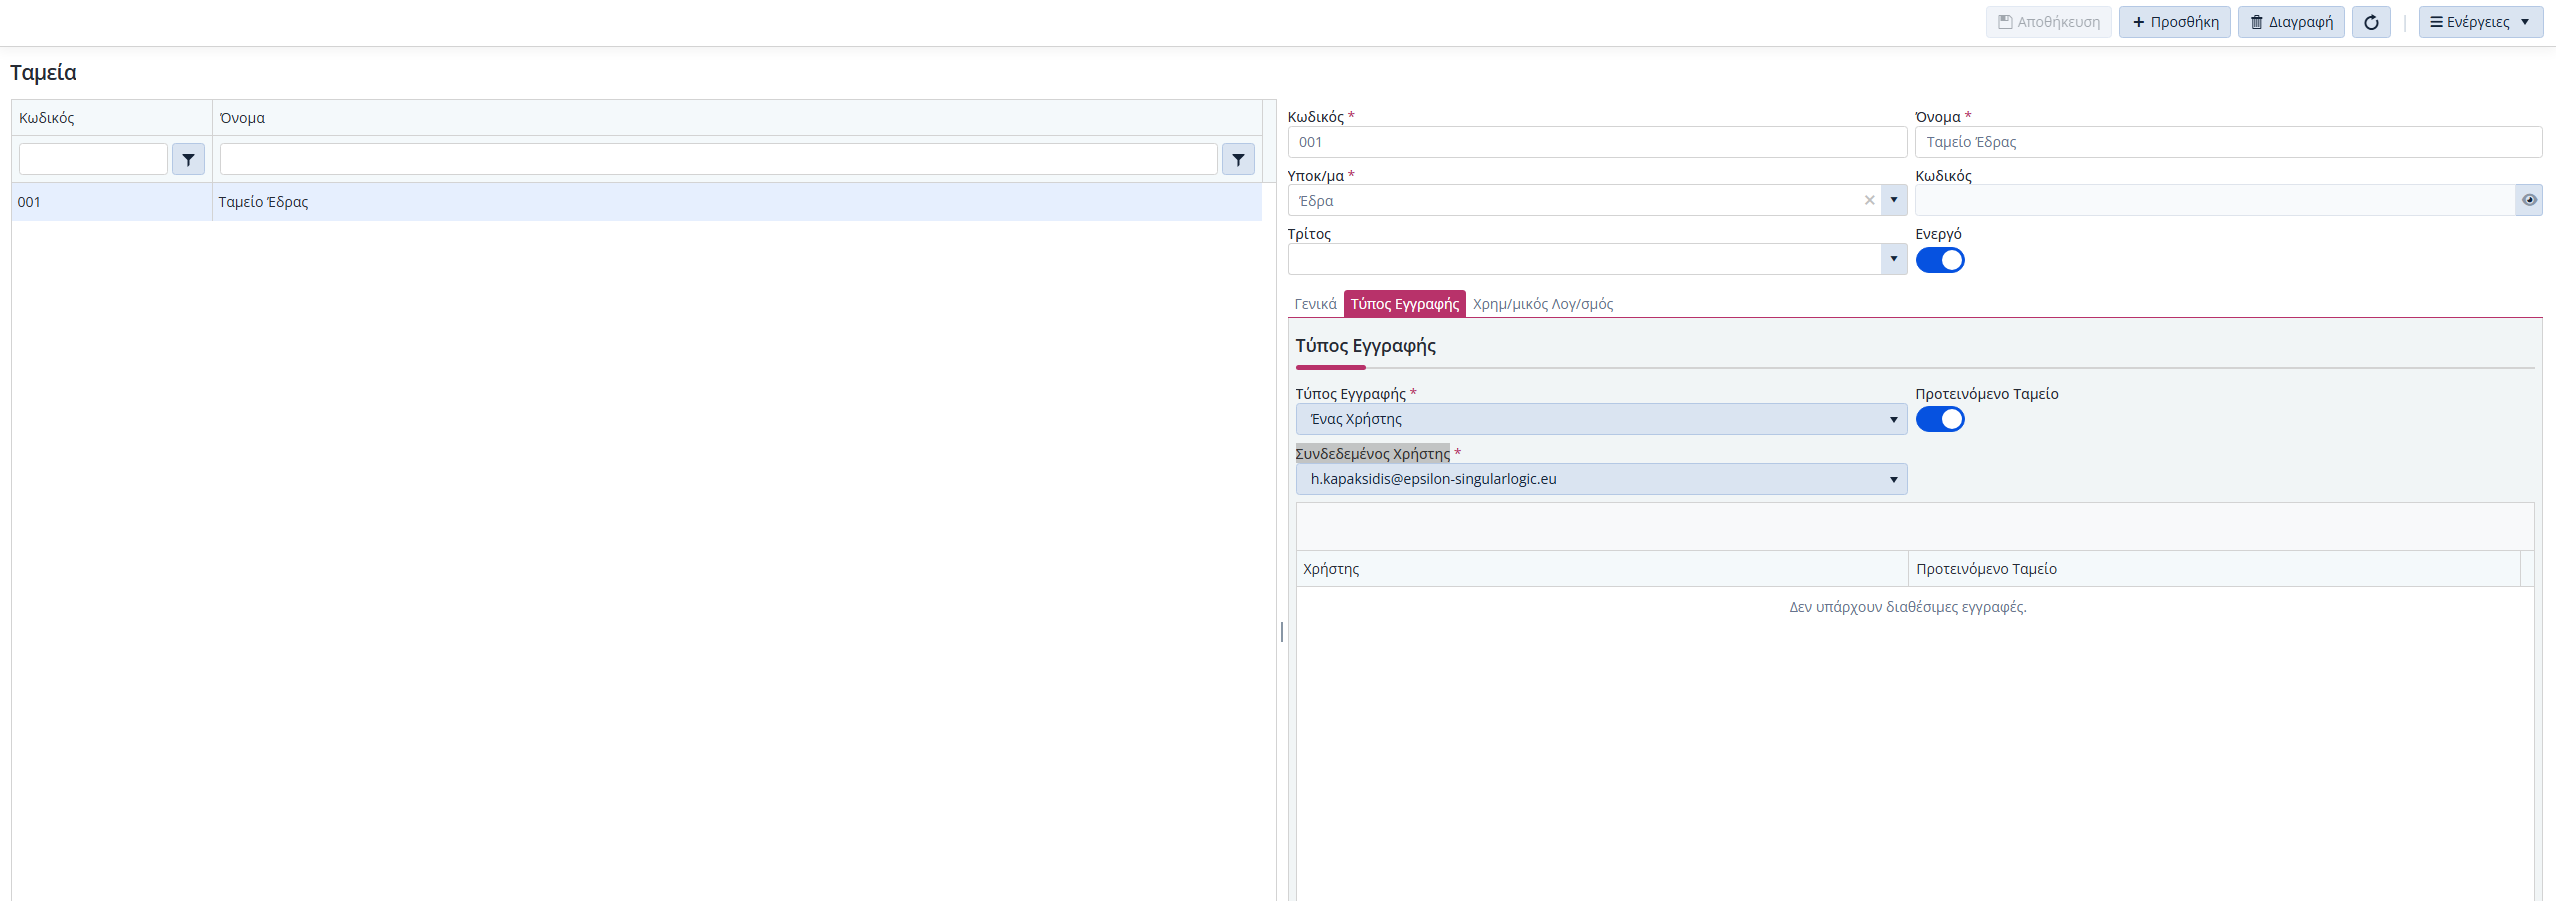
Task: Click cell 001 in the list
Action: point(112,202)
